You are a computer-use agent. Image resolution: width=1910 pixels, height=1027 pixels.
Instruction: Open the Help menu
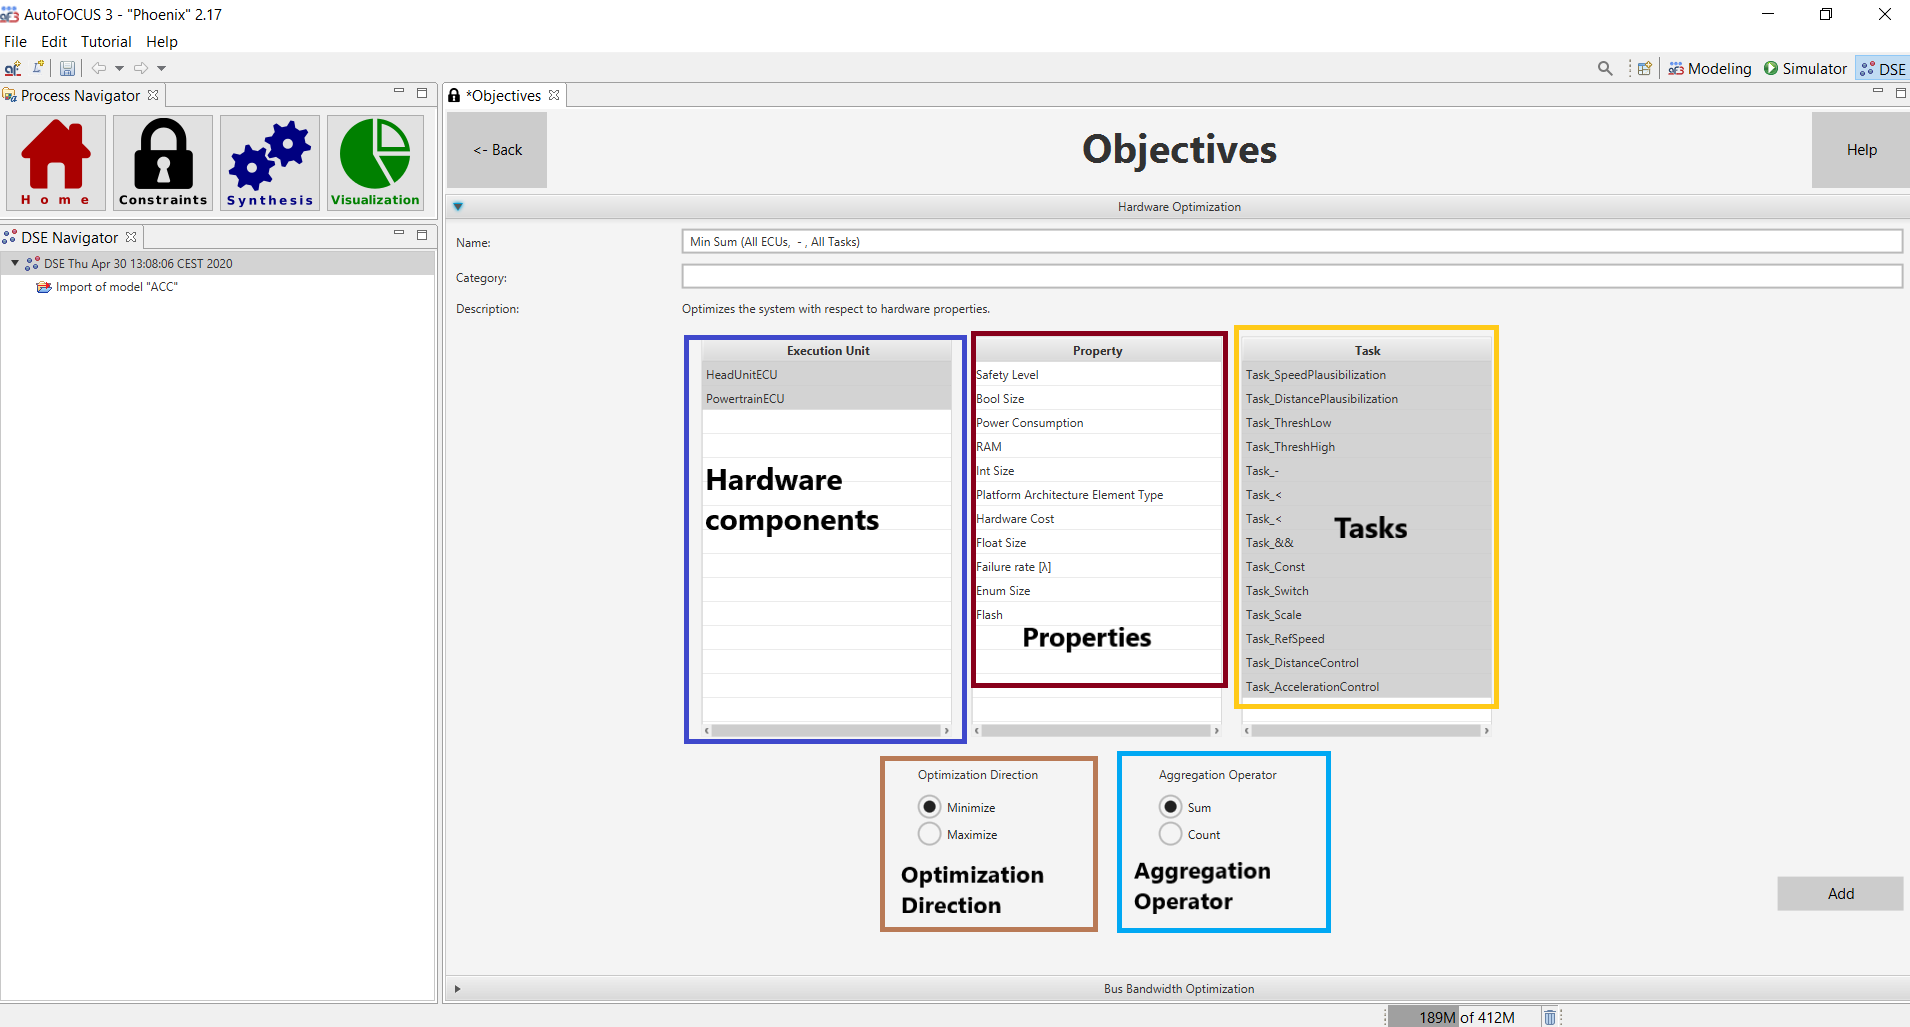point(162,42)
